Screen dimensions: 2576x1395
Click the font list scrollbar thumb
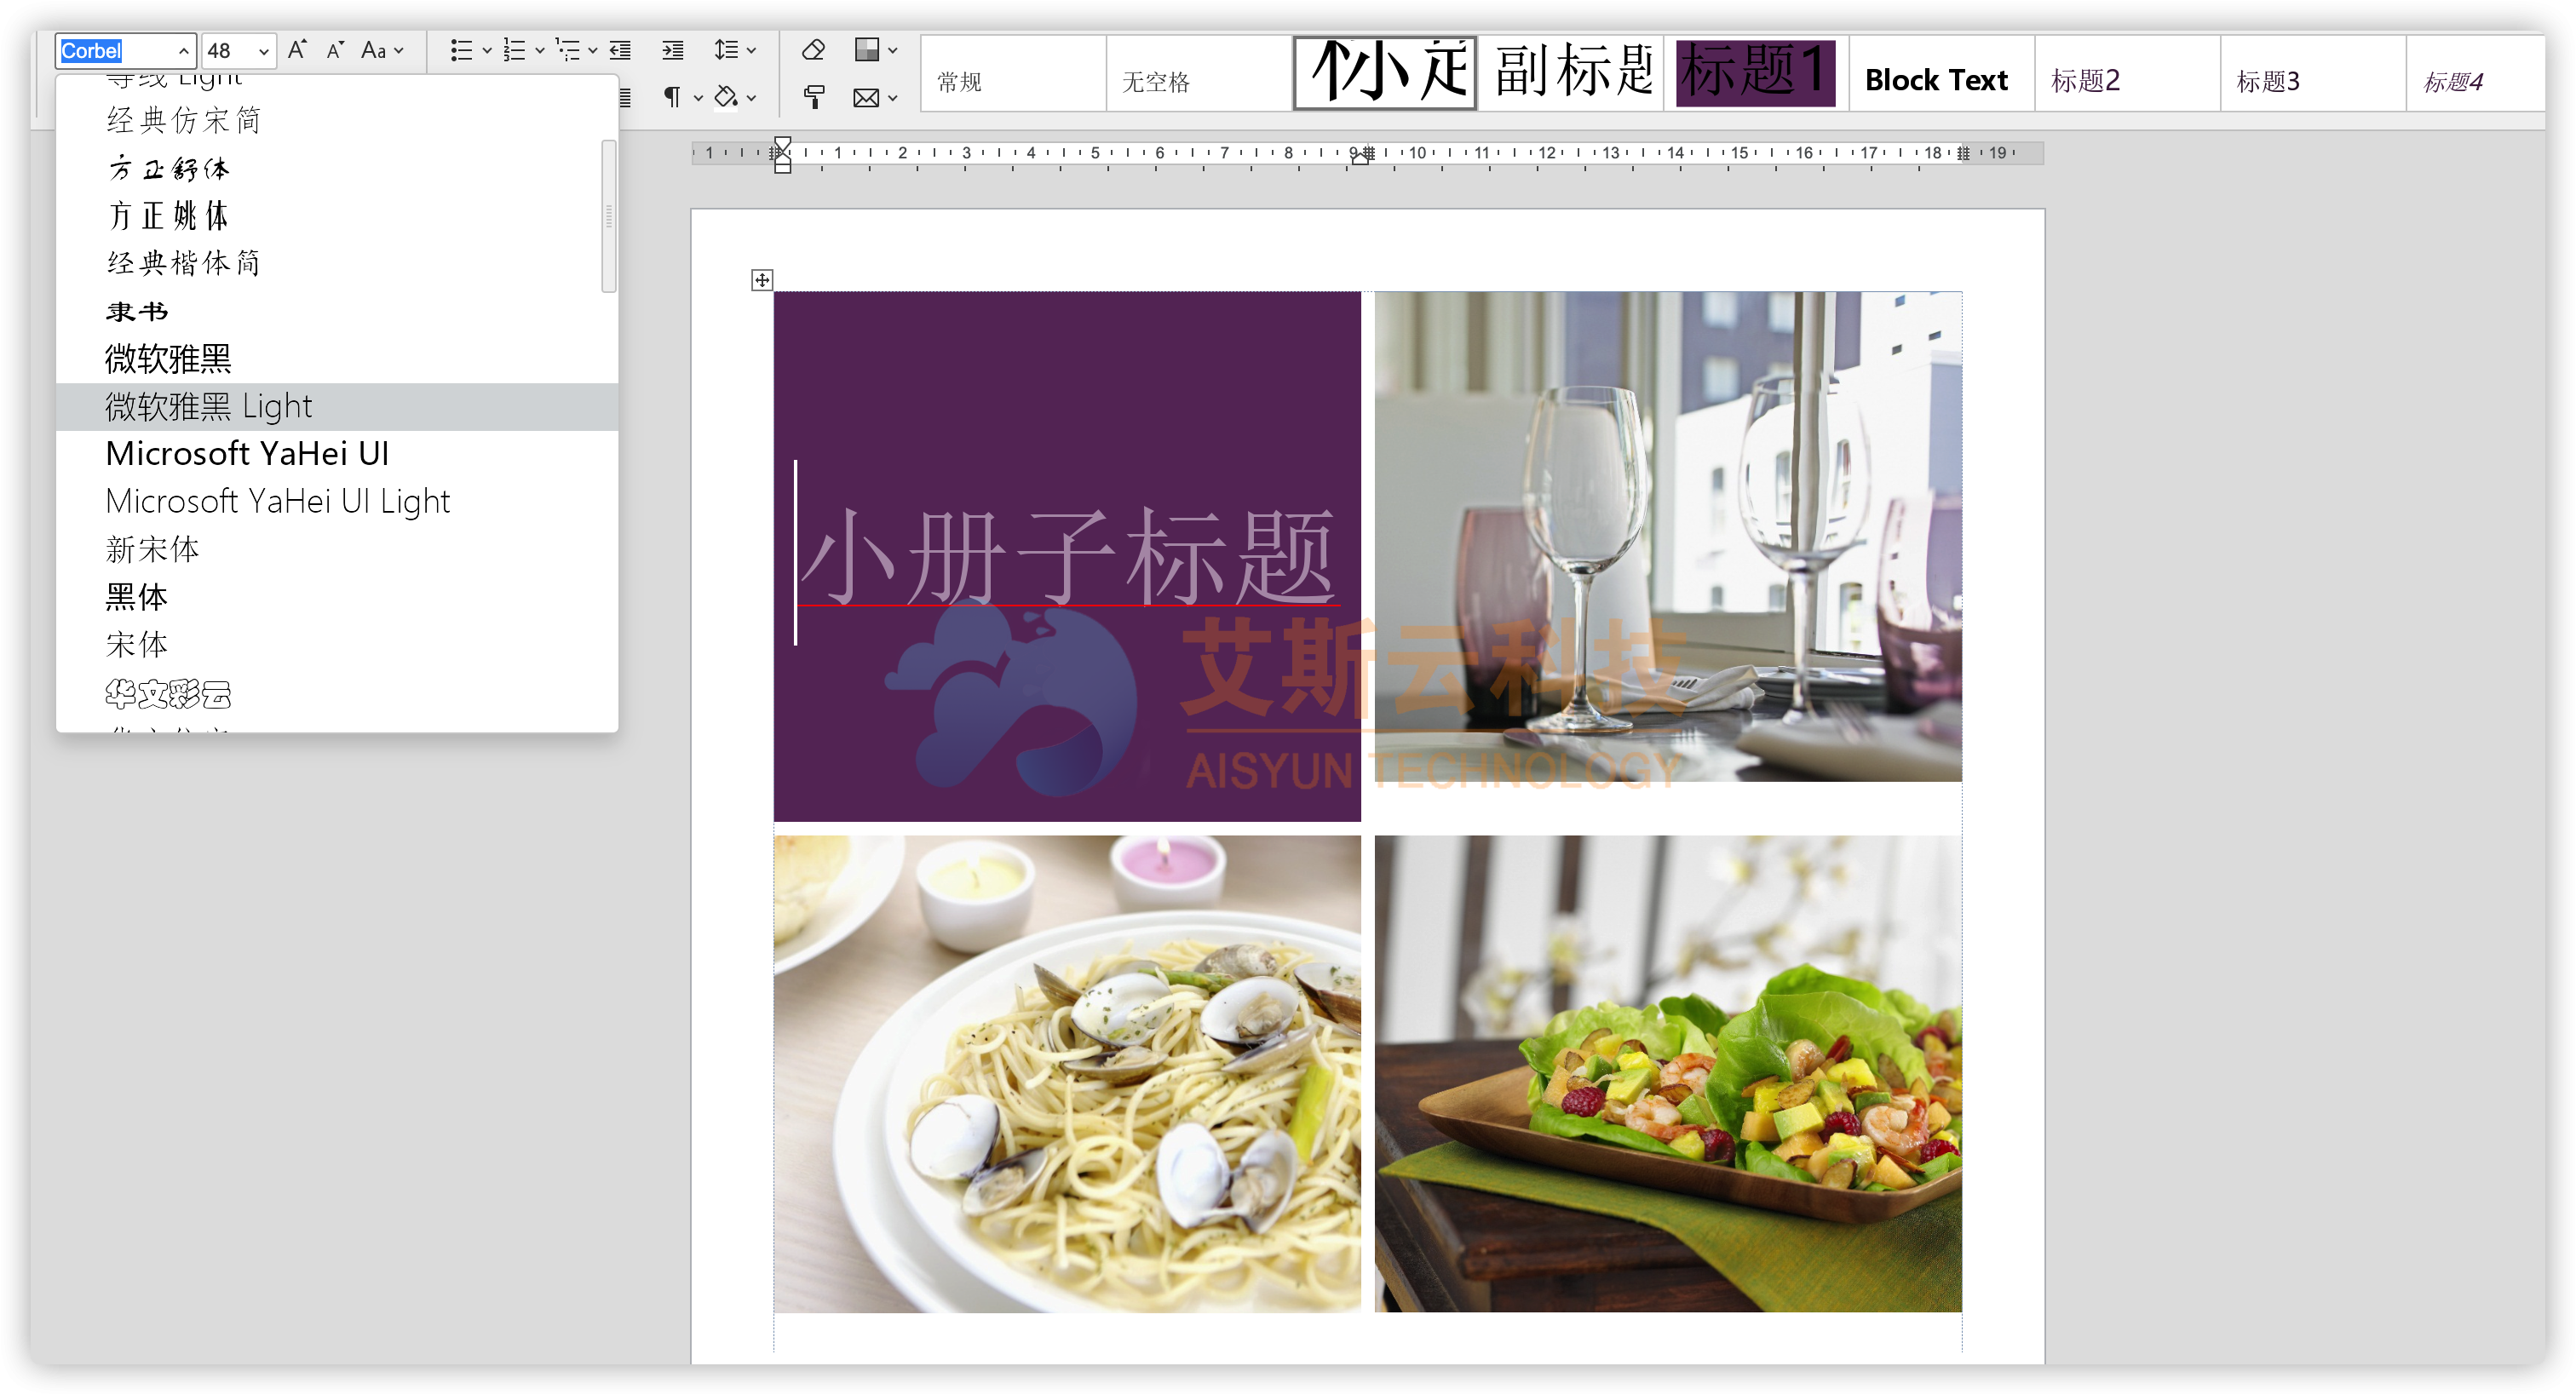coord(608,216)
